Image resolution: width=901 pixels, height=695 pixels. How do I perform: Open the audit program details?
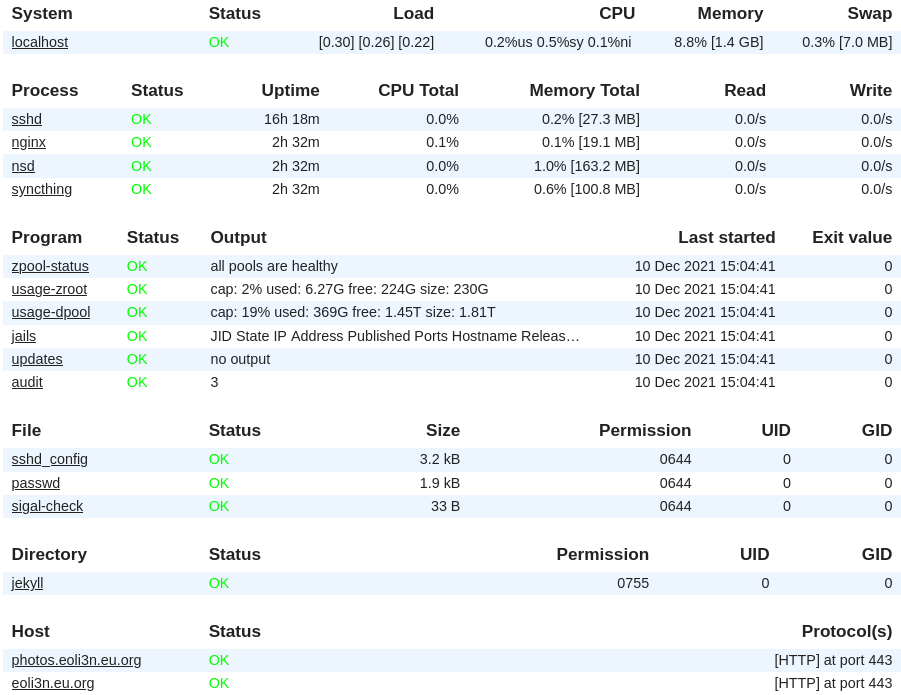click(27, 382)
